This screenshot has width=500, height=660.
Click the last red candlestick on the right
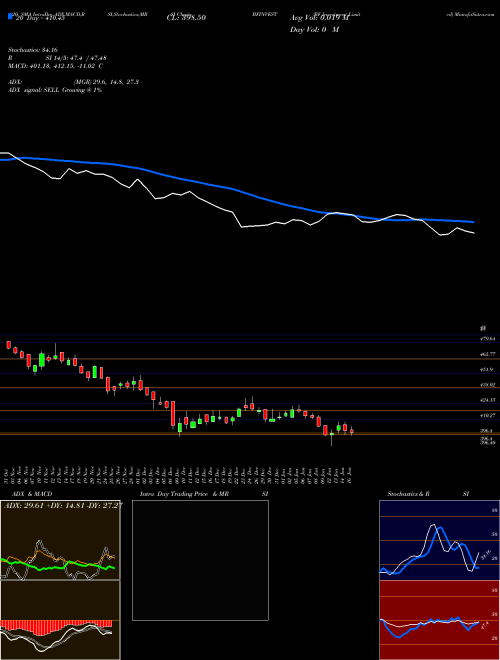pos(351,431)
